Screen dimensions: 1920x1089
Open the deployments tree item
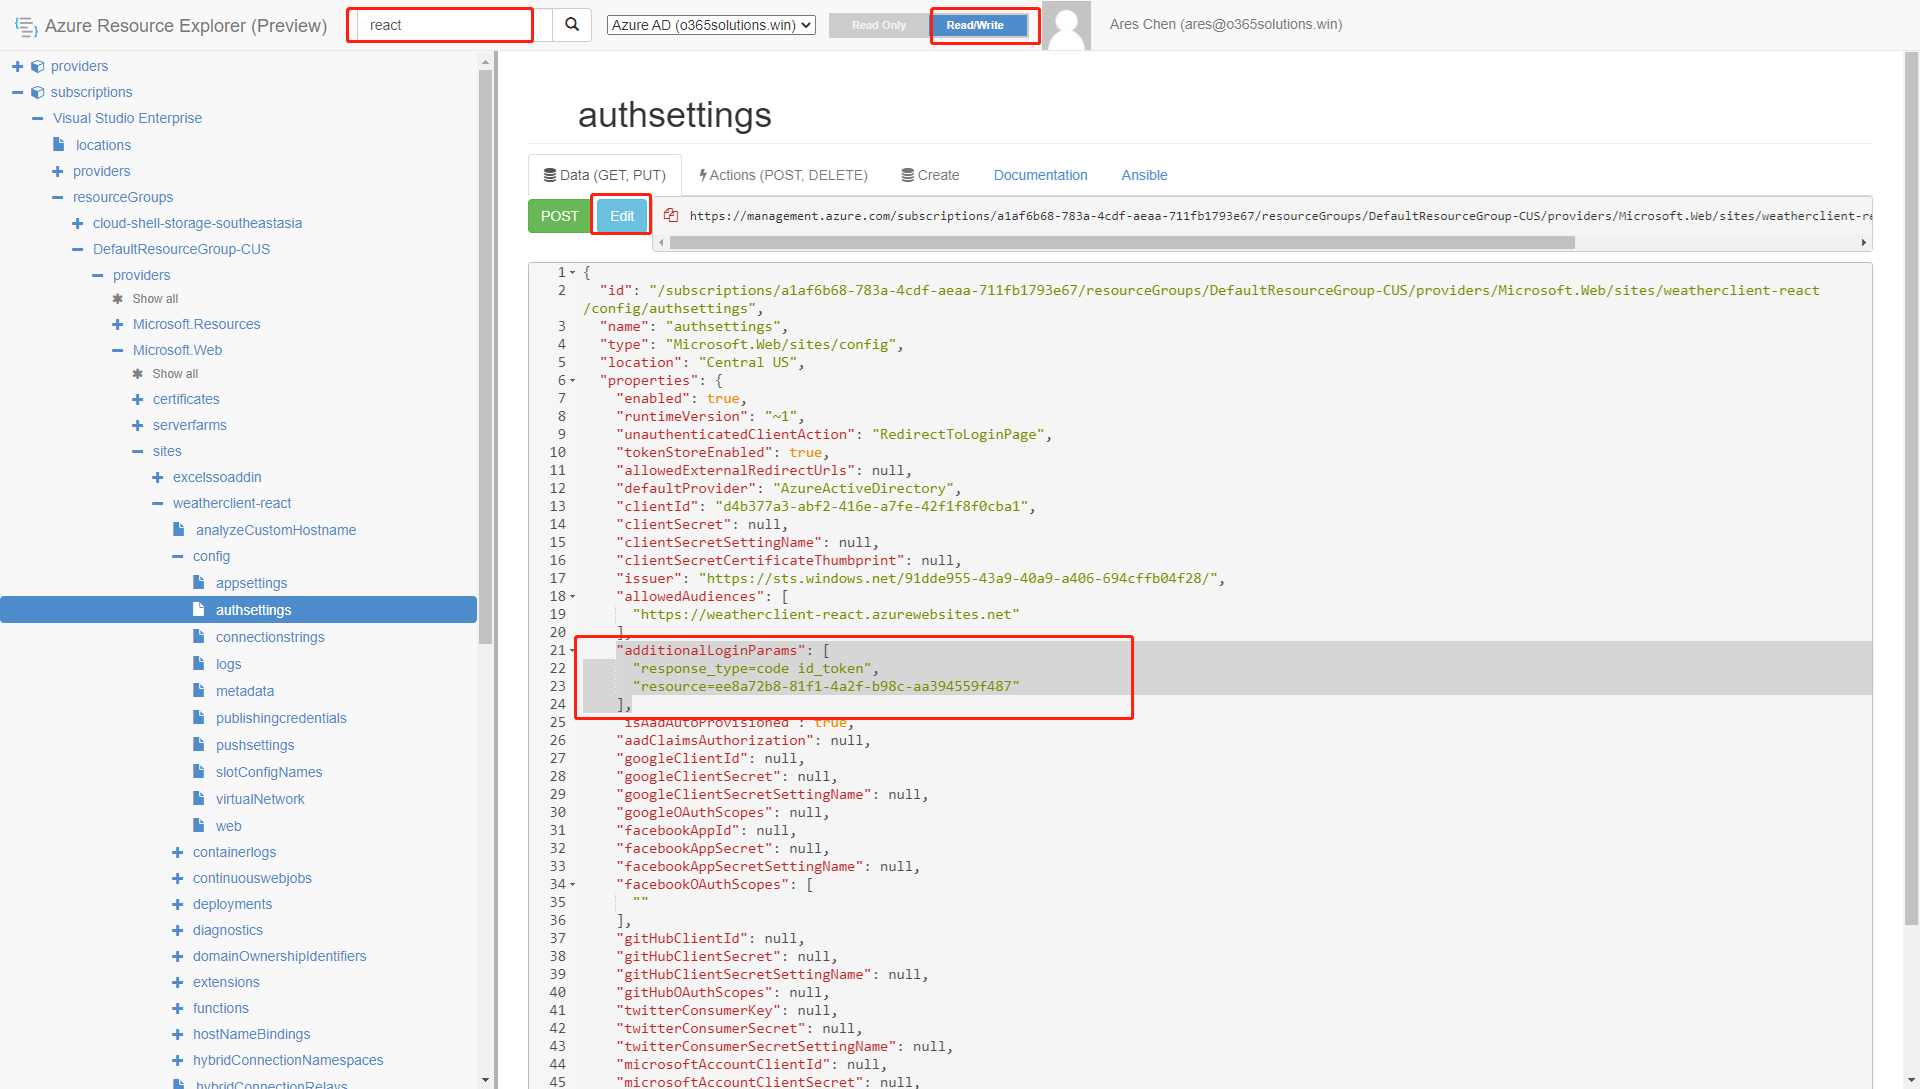pyautogui.click(x=232, y=904)
